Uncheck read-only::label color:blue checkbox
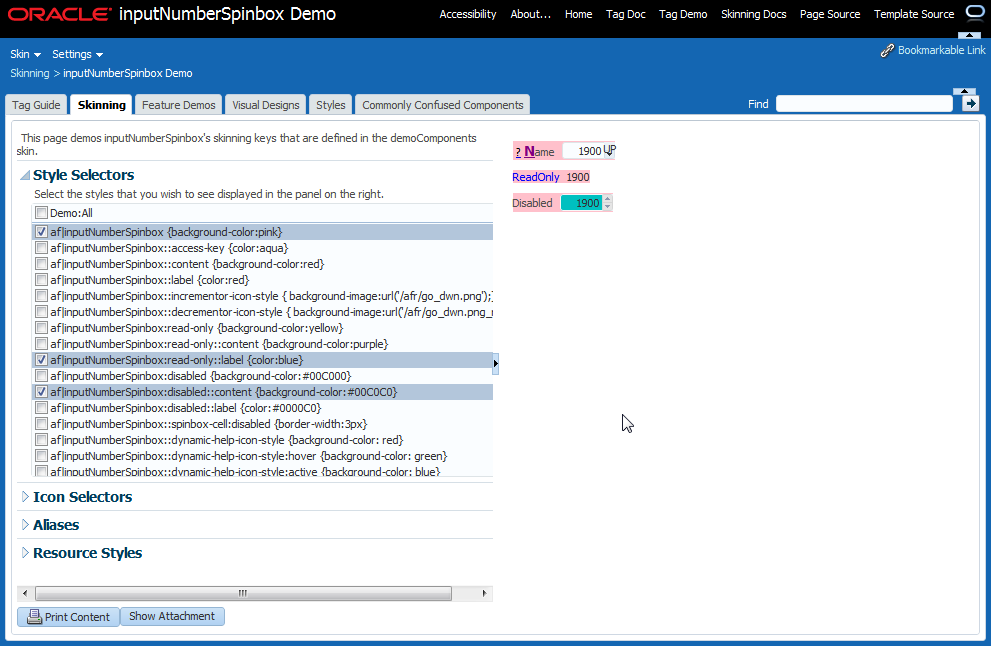Viewport: 991px width, 646px height. pos(41,360)
